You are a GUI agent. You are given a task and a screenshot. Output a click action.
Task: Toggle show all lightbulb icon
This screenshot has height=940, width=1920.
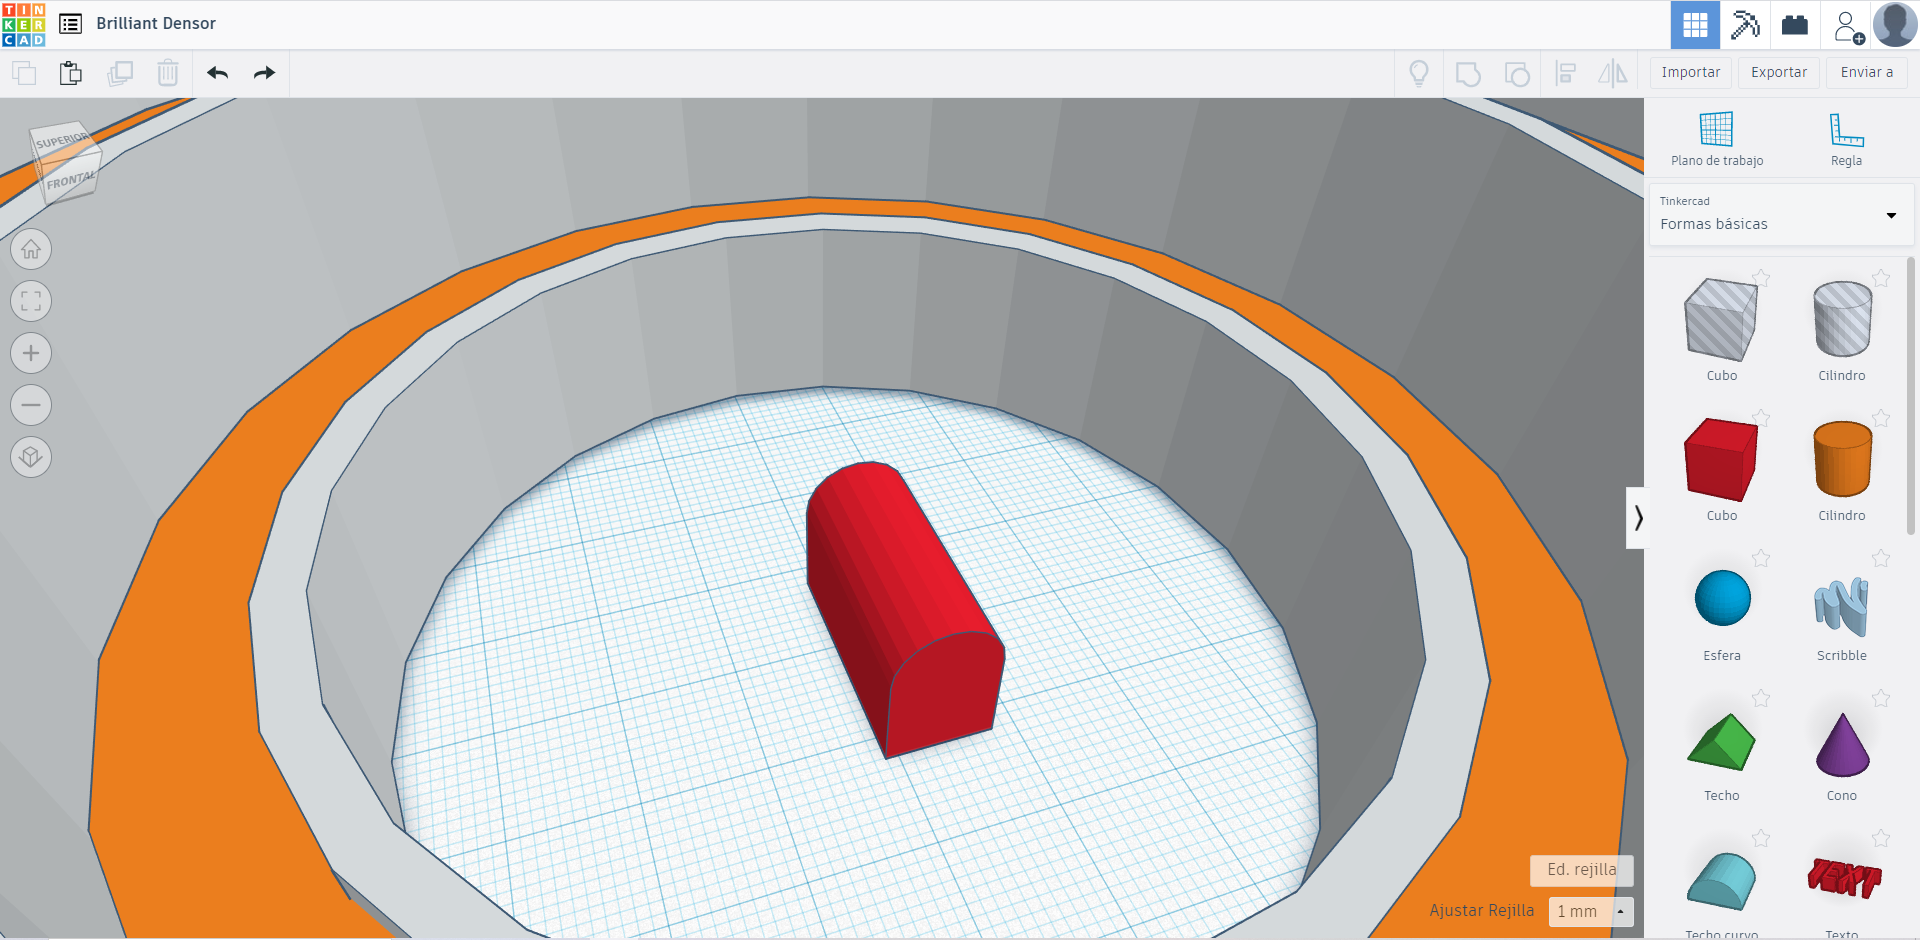[1418, 73]
